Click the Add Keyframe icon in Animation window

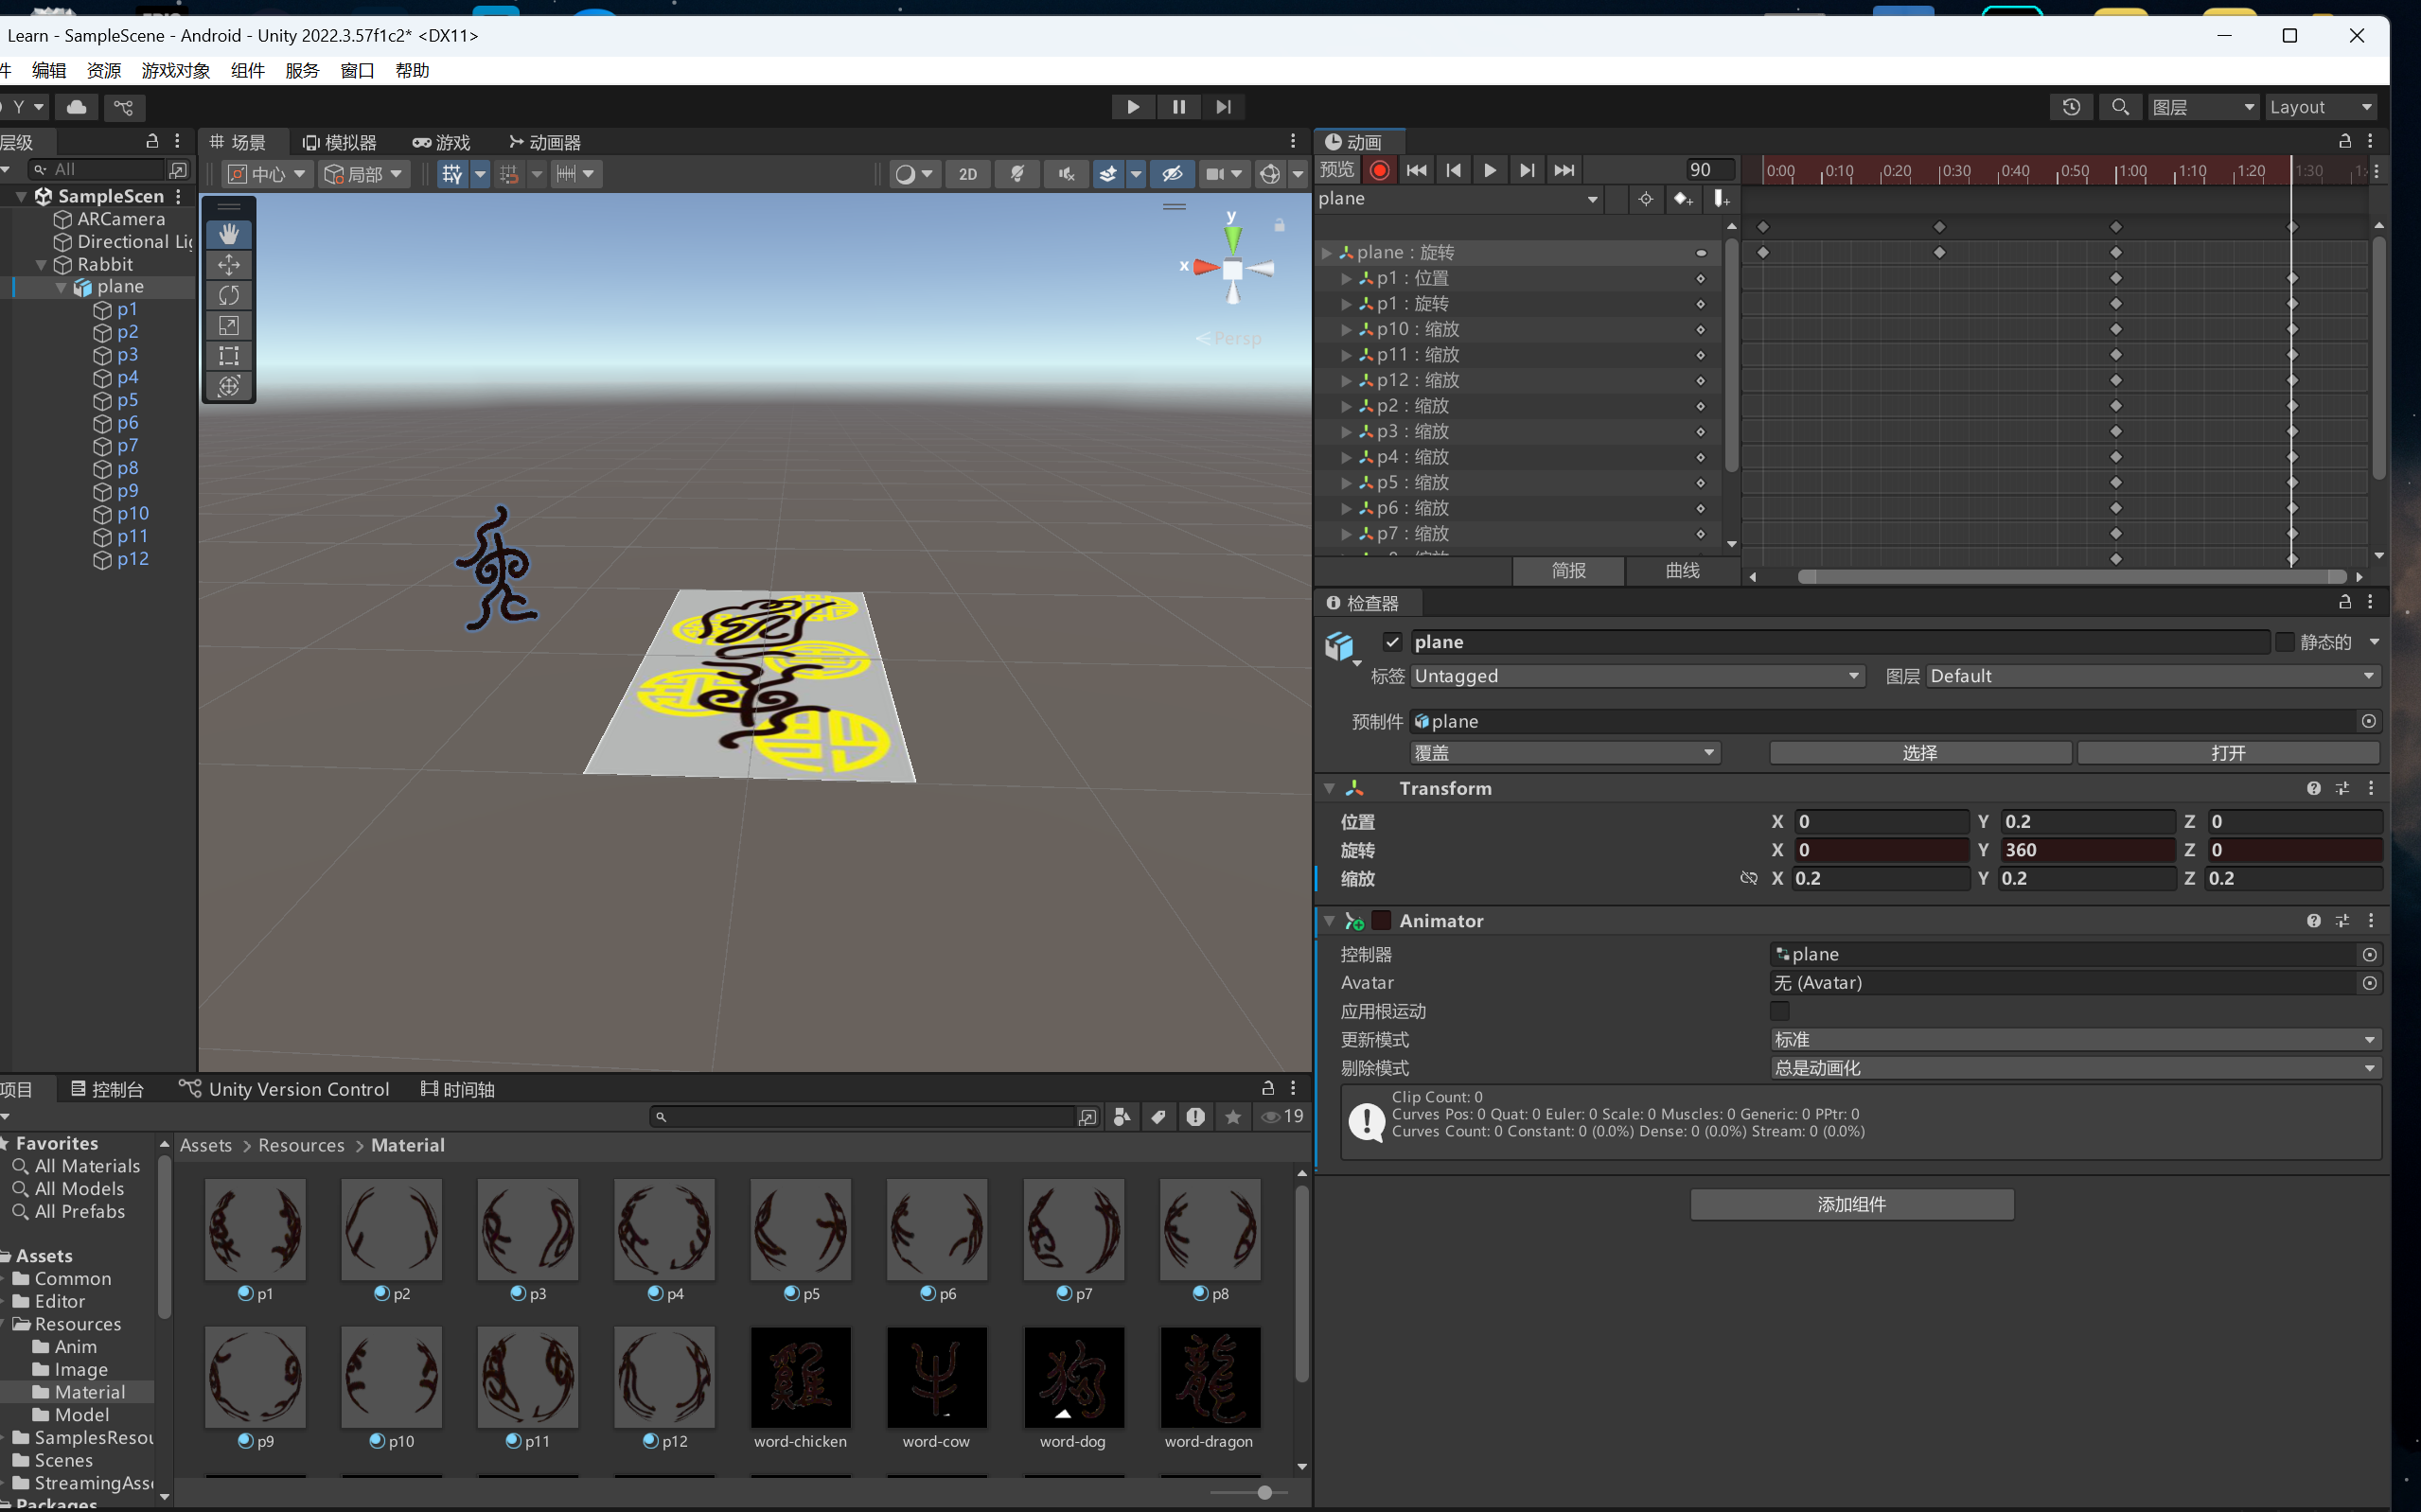pyautogui.click(x=1683, y=199)
